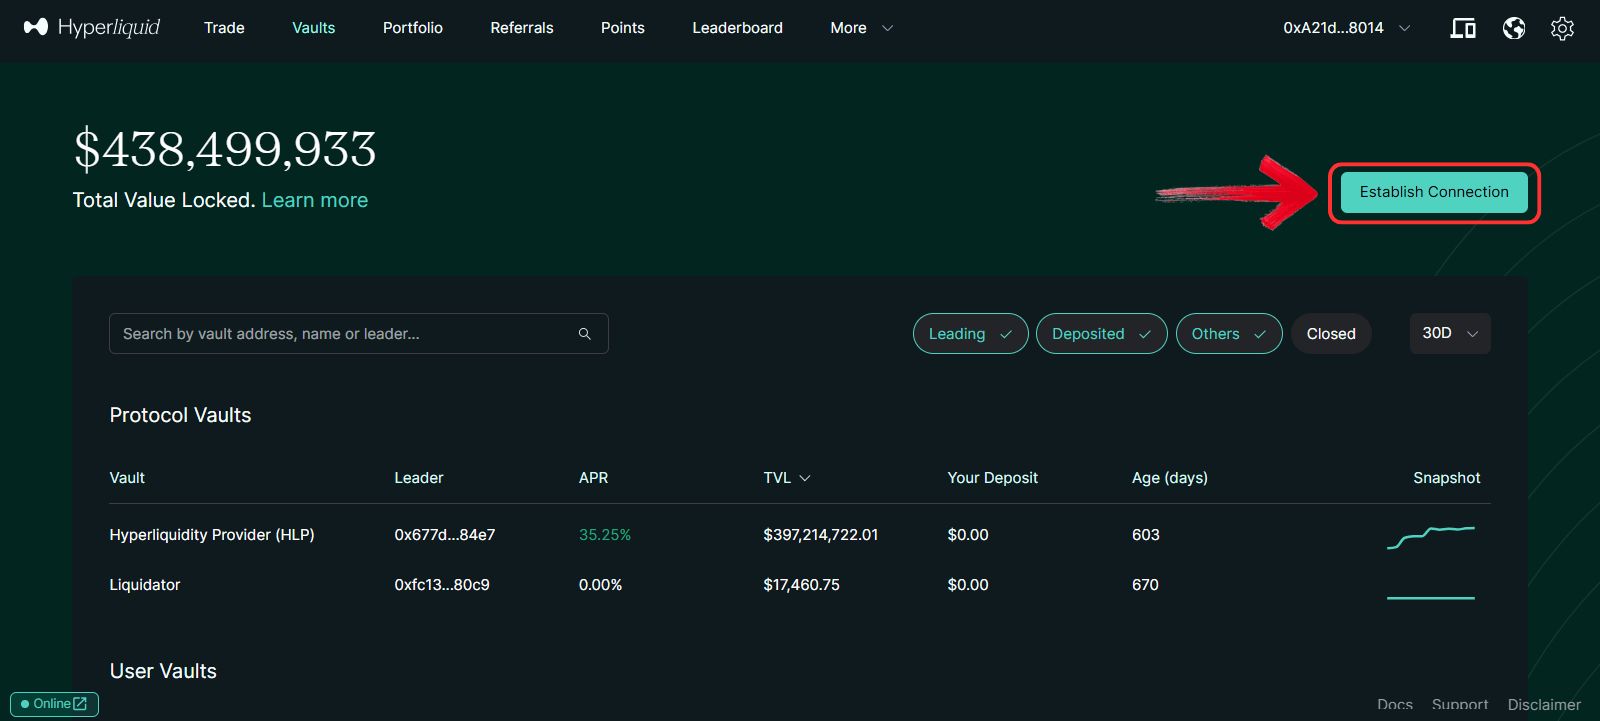Open the Online status external link icon
Image resolution: width=1600 pixels, height=721 pixels.
coord(80,704)
